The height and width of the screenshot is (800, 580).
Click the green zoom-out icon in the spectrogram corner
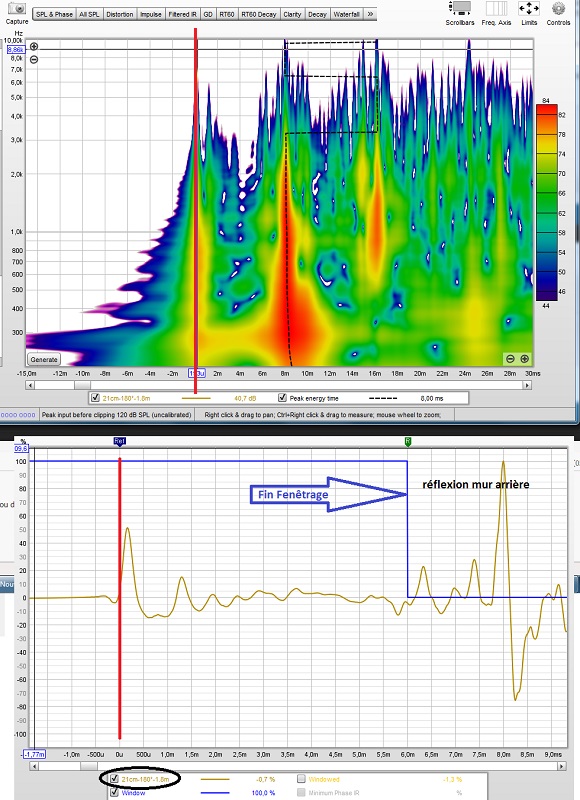510,359
